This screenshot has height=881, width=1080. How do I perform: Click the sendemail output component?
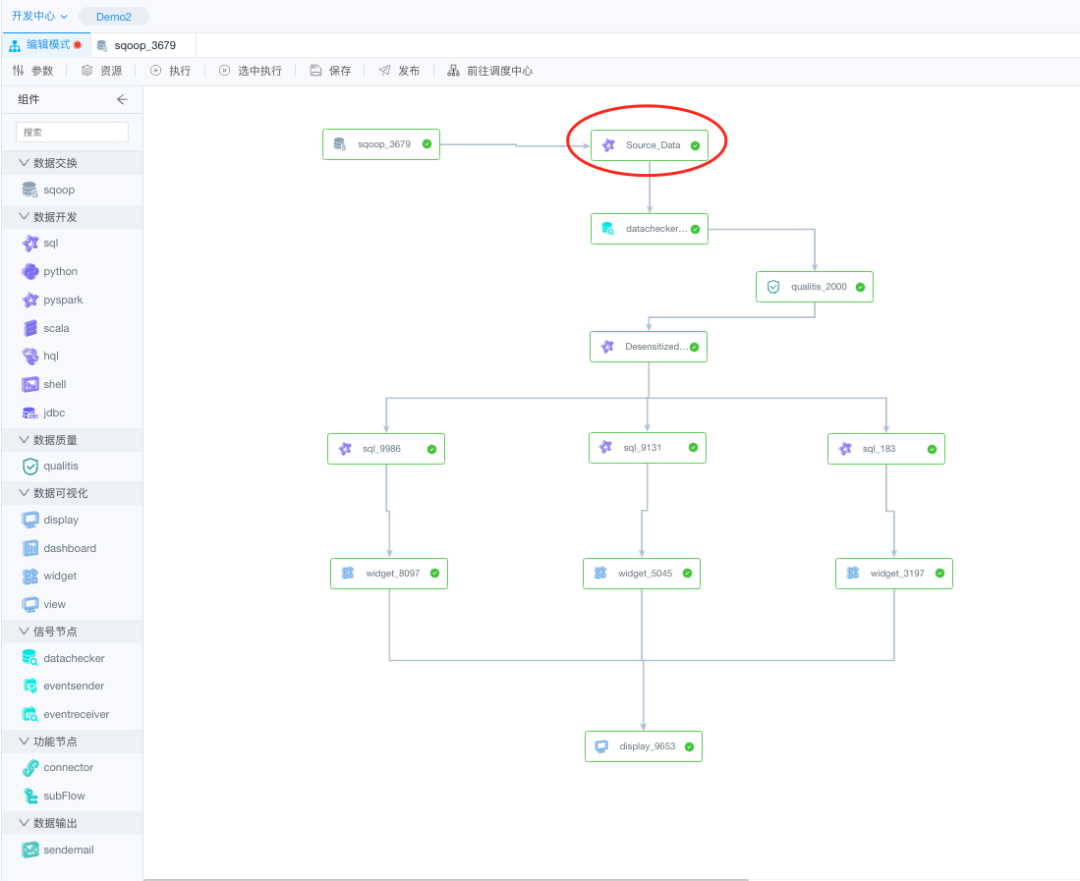[67, 850]
